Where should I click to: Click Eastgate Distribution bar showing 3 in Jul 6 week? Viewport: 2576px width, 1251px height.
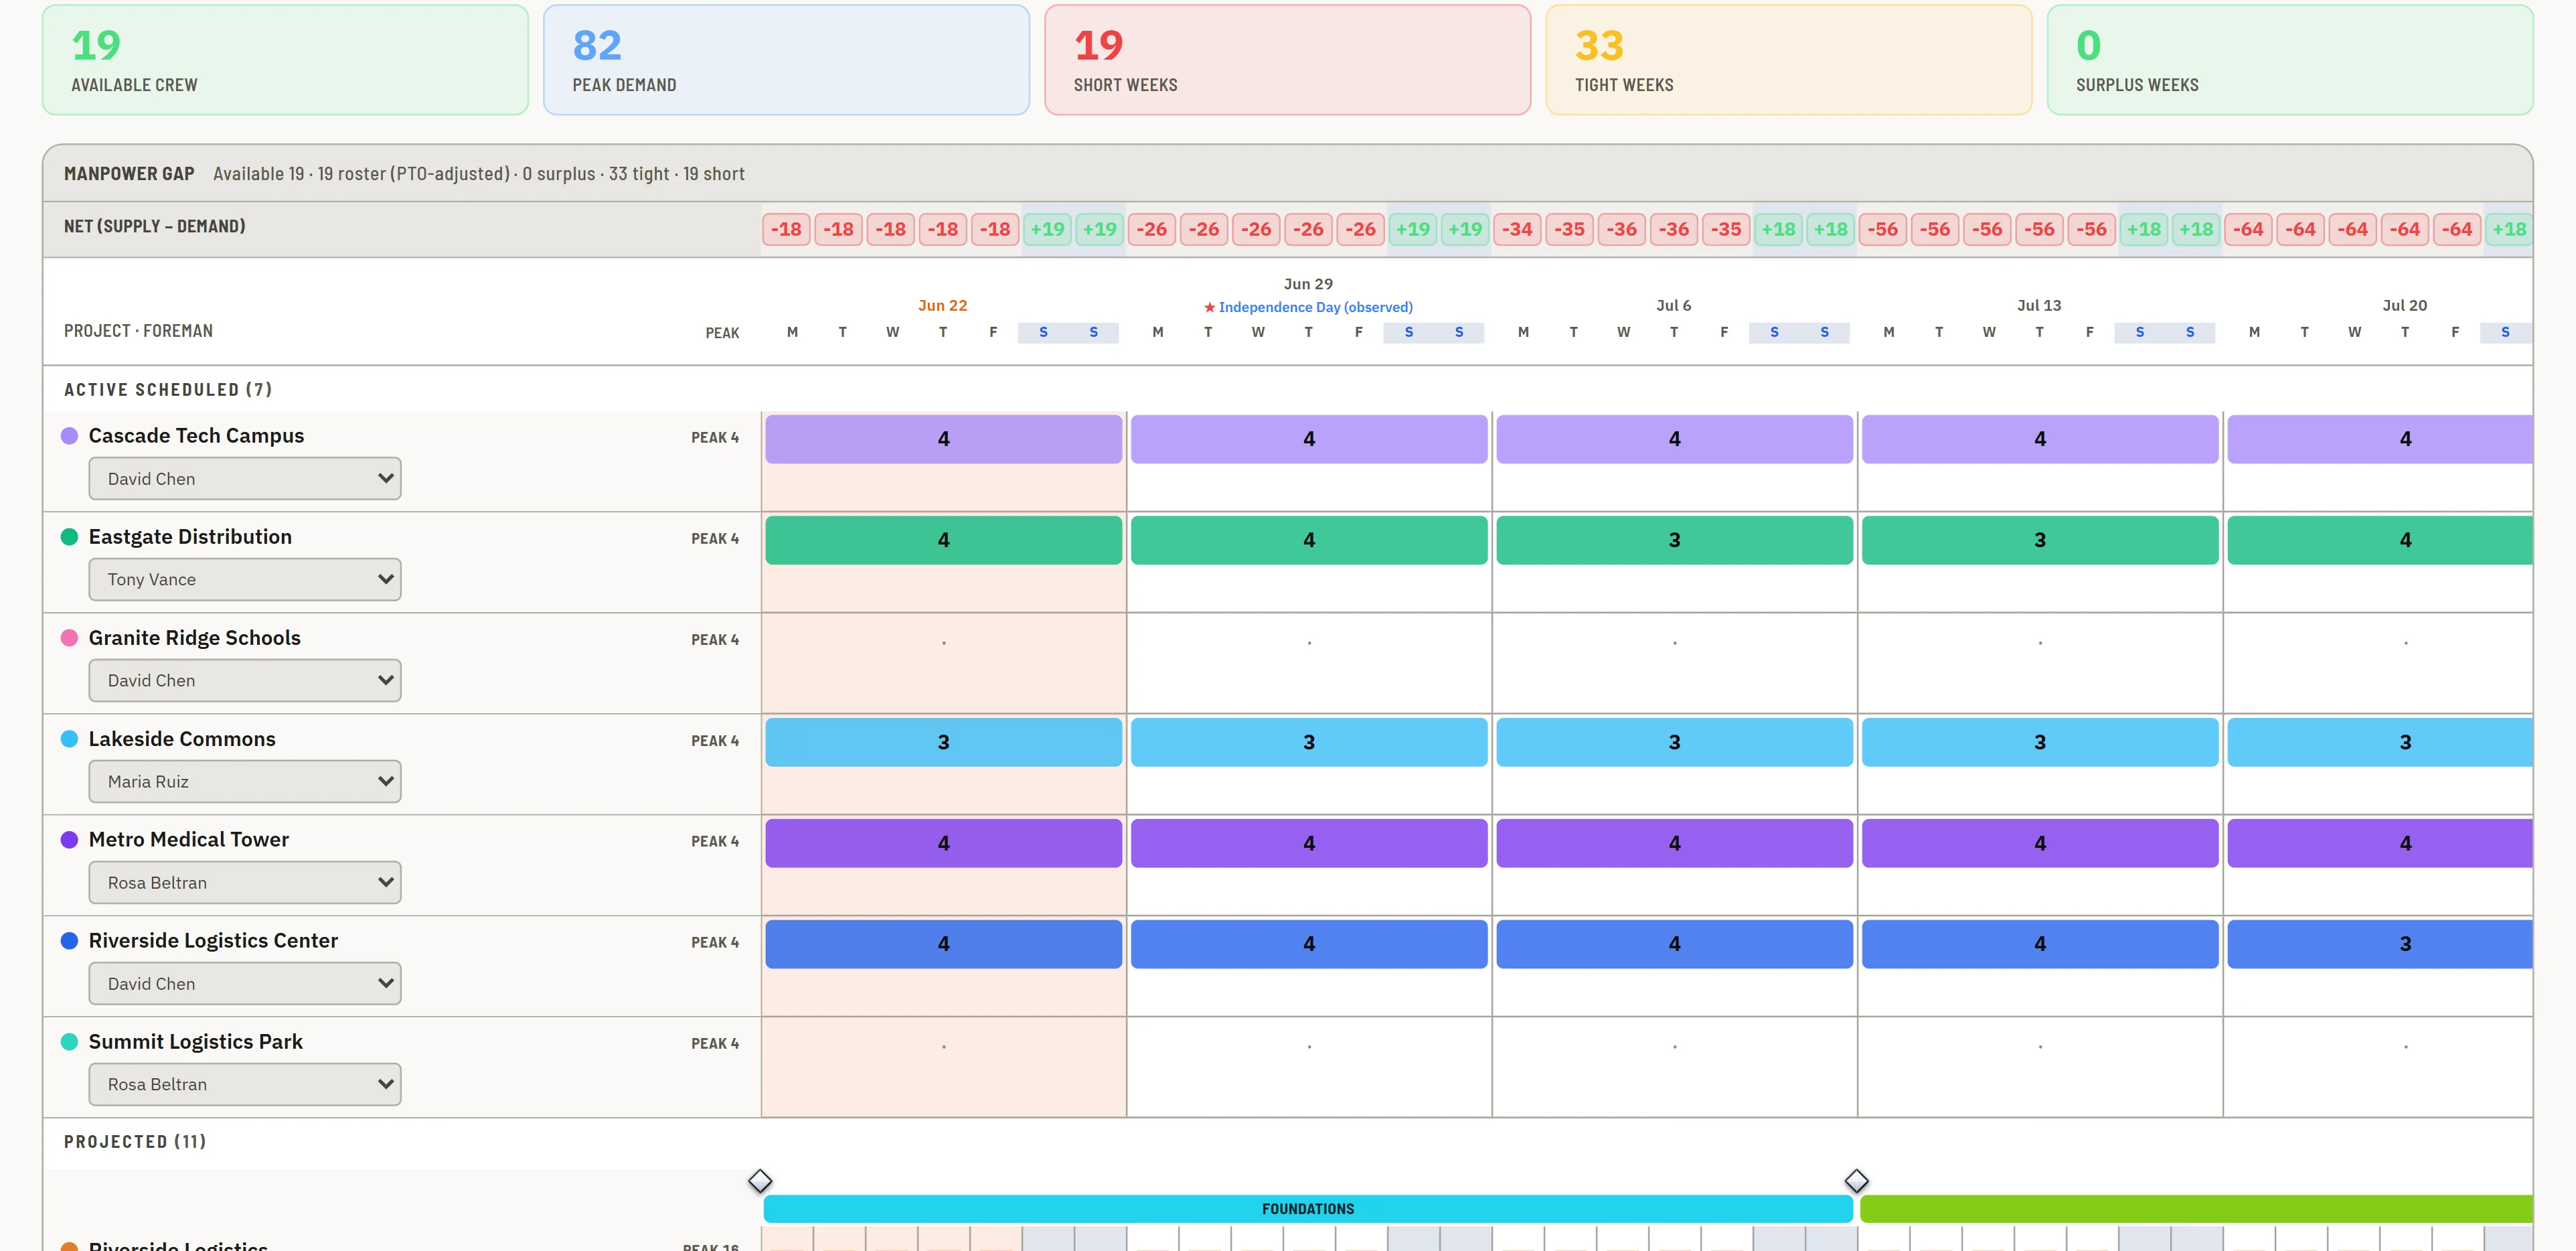click(1674, 540)
